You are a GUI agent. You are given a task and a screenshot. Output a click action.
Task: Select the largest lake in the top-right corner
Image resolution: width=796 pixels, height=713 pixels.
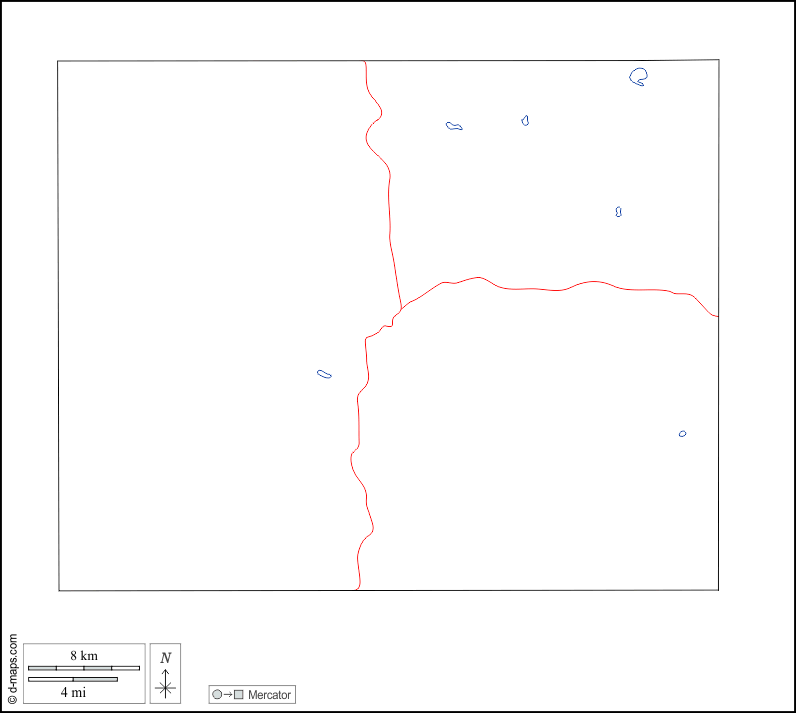638,76
